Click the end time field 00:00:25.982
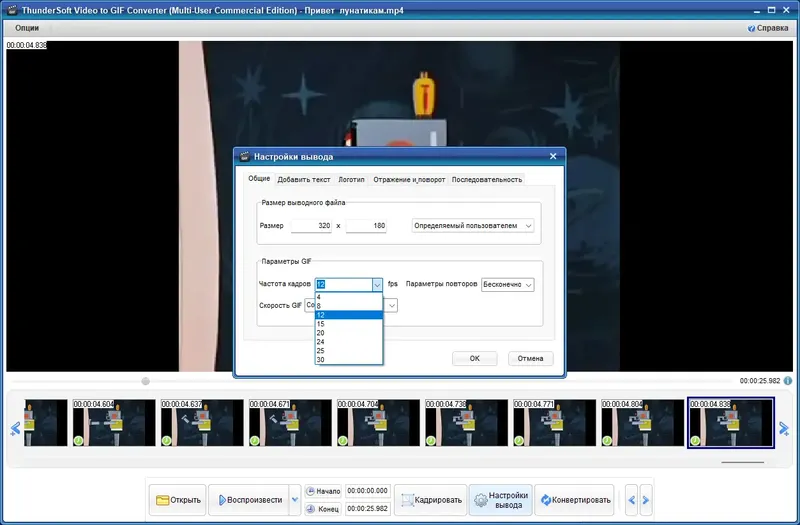This screenshot has width=800, height=525. (x=367, y=509)
